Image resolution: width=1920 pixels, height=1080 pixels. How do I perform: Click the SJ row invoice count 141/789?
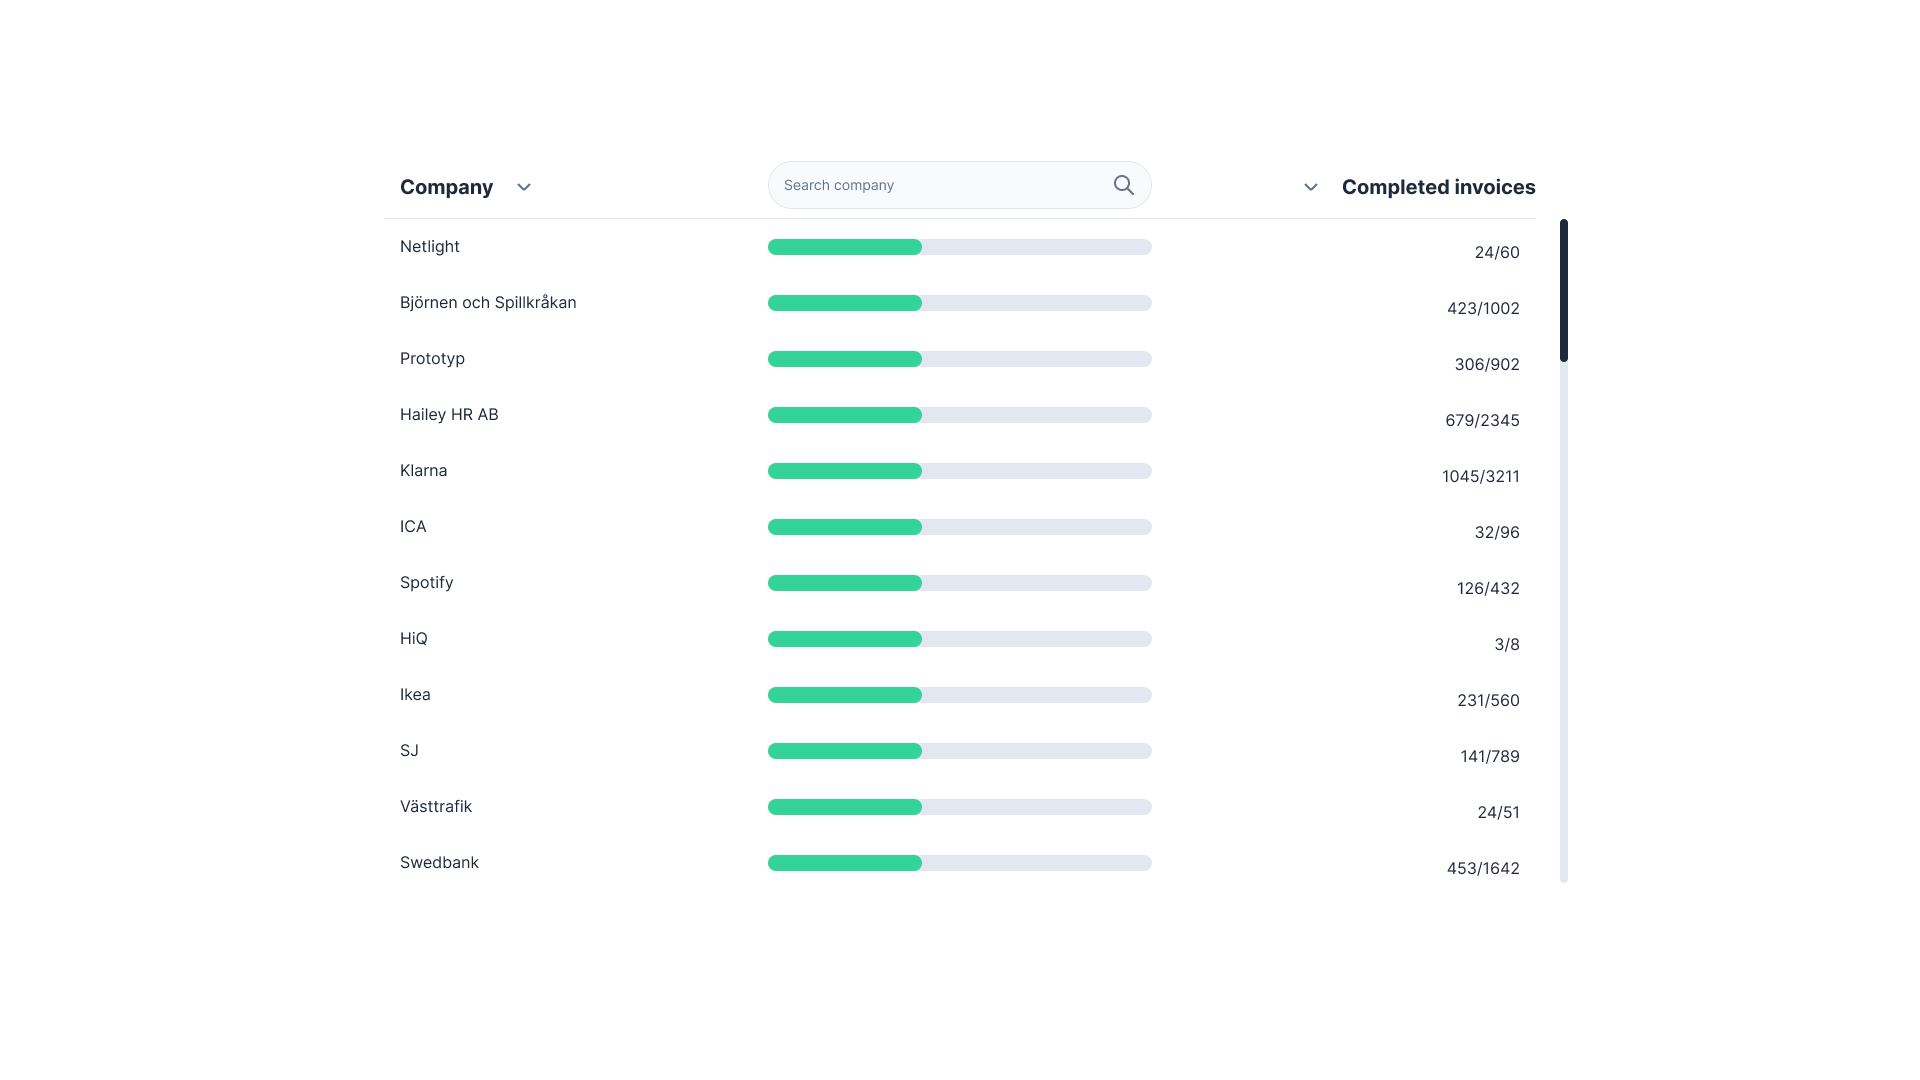(1489, 756)
